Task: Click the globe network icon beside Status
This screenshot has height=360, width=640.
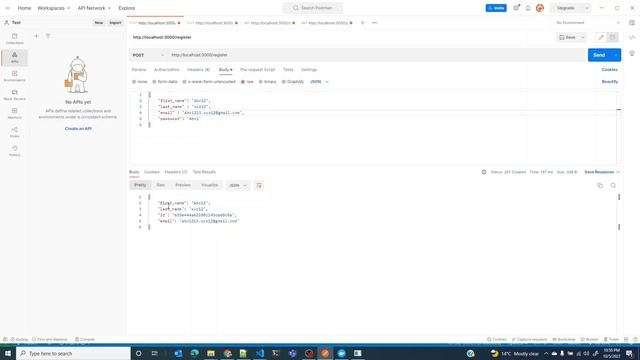Action: coord(484,172)
